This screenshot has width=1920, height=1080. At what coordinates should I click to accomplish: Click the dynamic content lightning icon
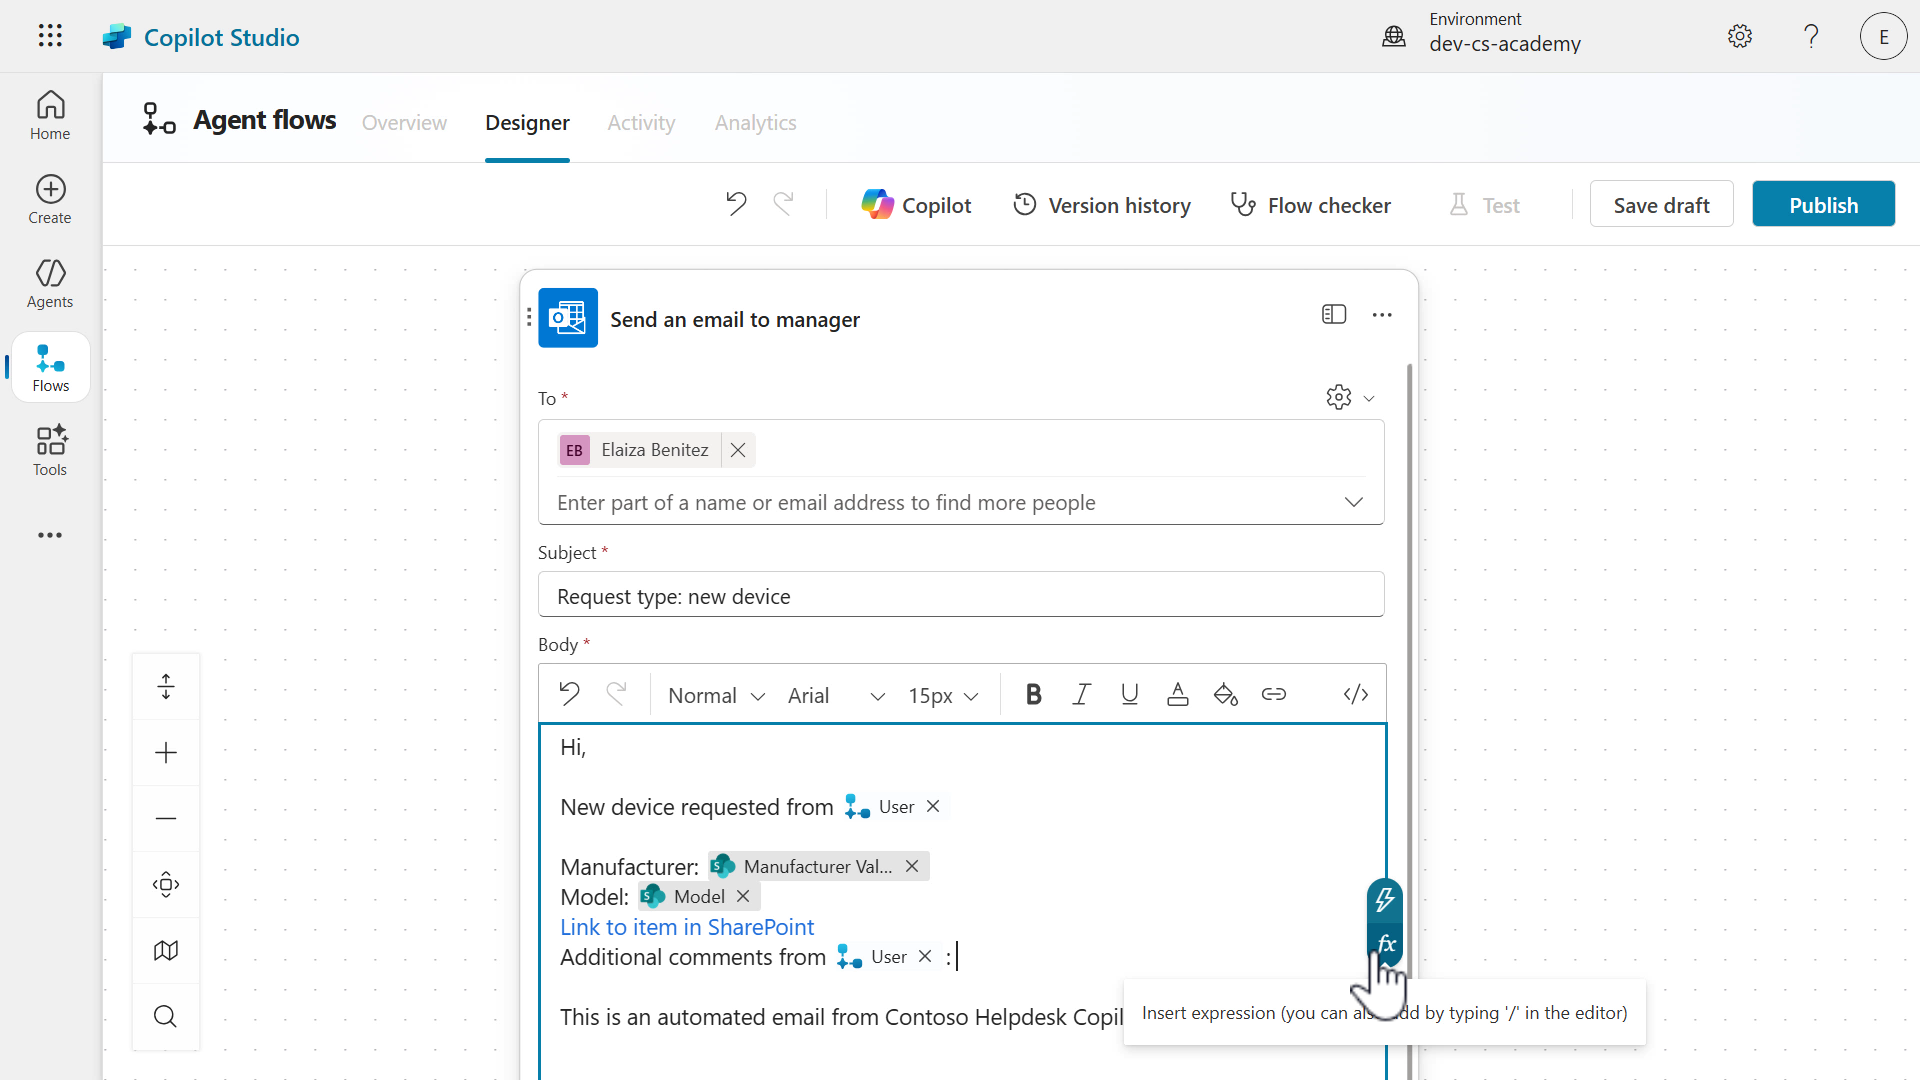(1385, 900)
